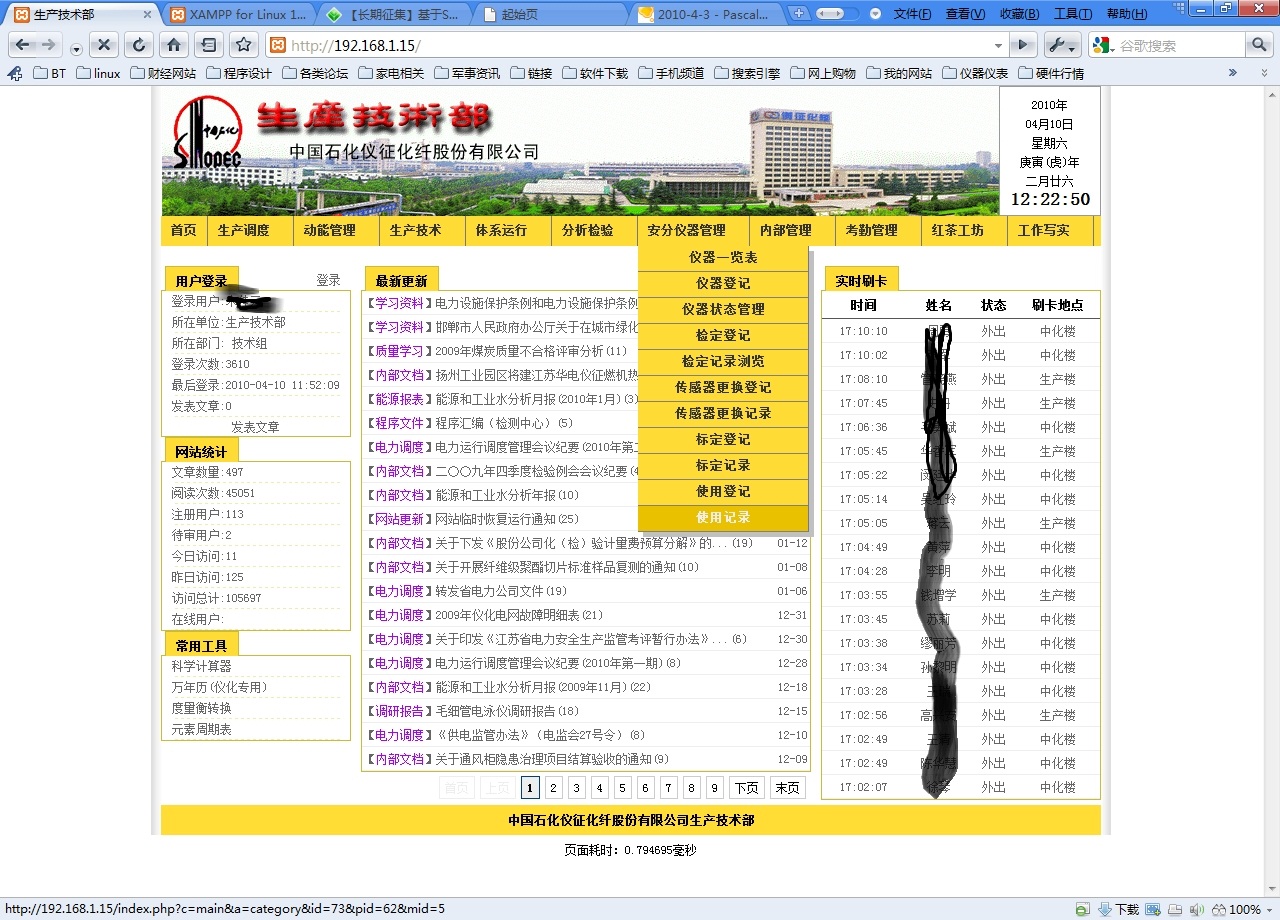Select 仪器一览表 in the dropdown menu
Screen dimensions: 1280x920
[x=723, y=257]
